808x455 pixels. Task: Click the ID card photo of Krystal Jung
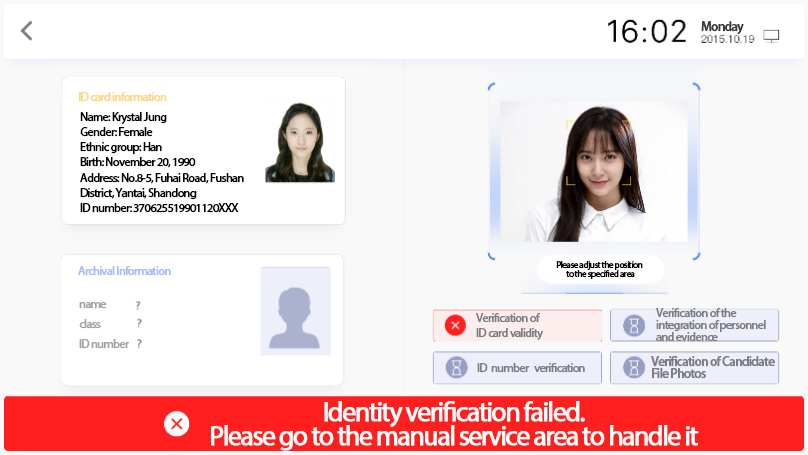300,142
